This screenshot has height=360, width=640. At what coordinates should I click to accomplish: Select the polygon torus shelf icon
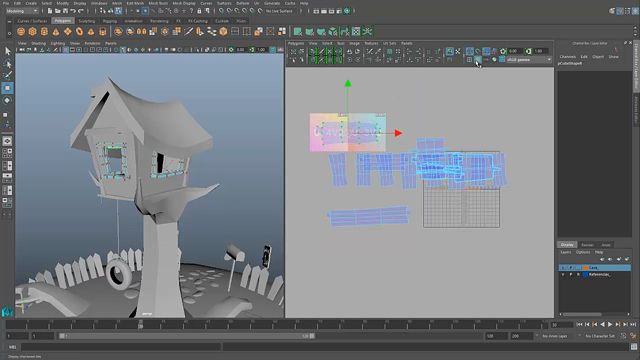[79, 31]
